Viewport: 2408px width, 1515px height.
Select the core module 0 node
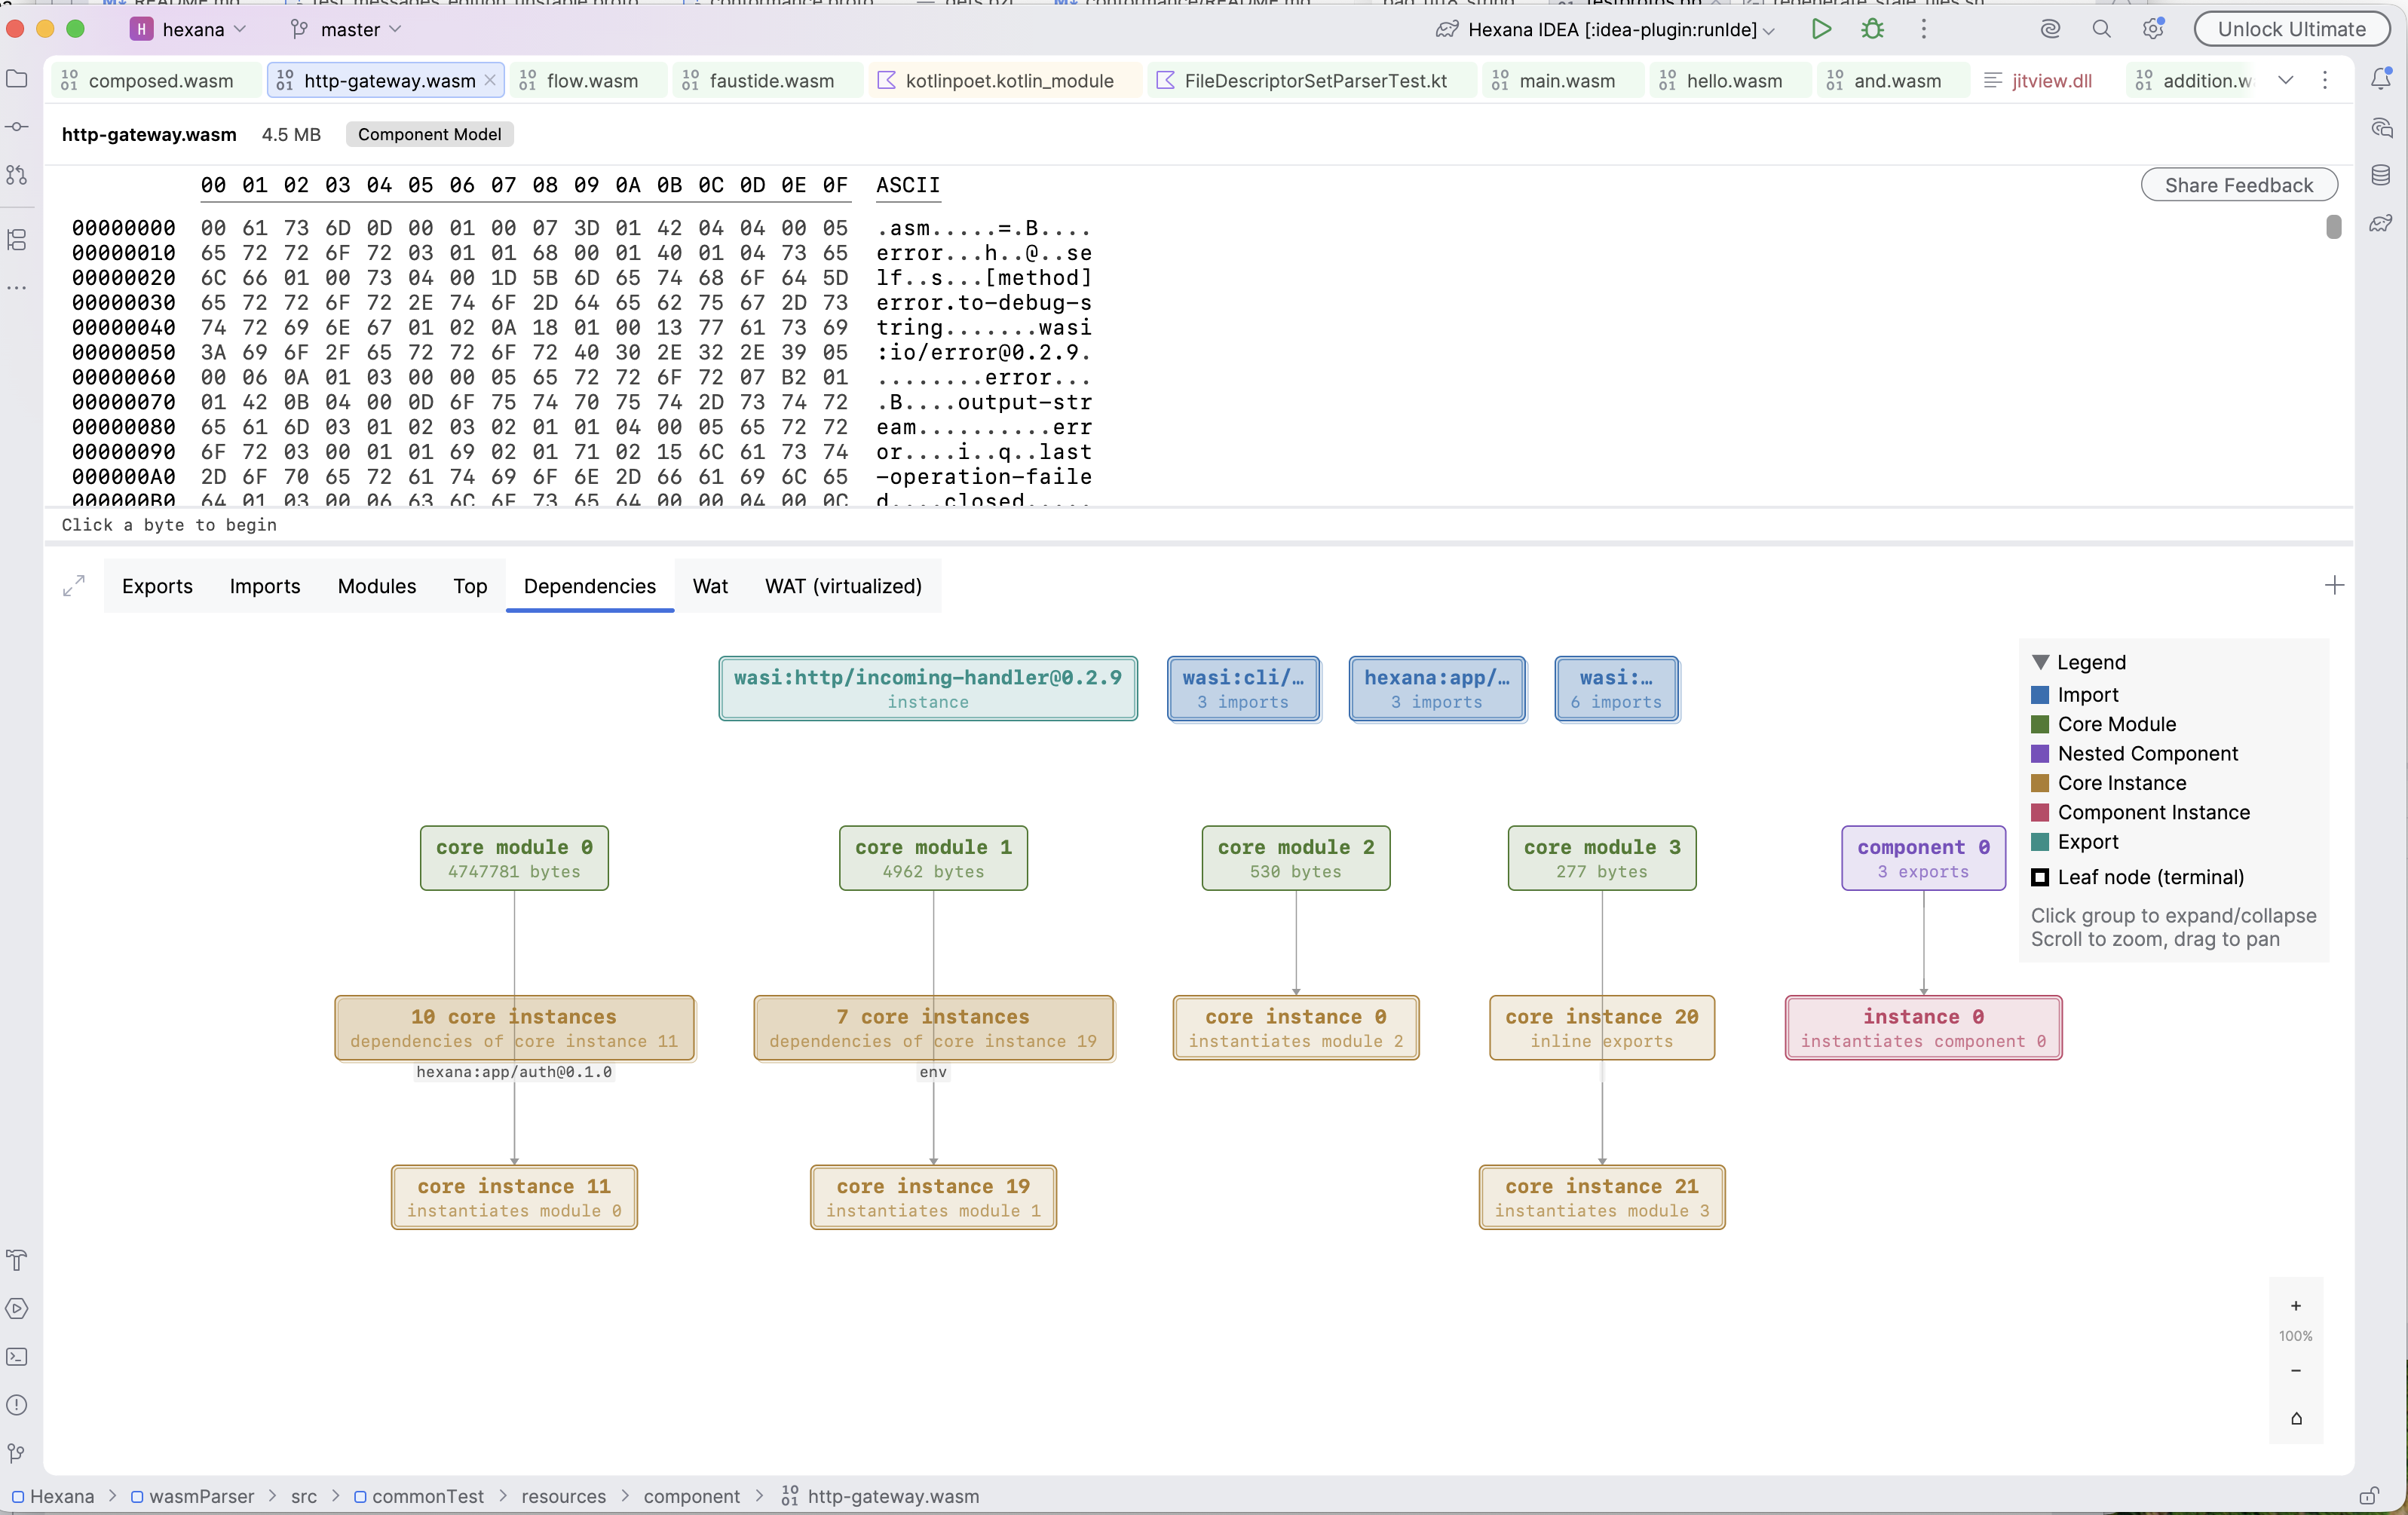click(x=514, y=858)
